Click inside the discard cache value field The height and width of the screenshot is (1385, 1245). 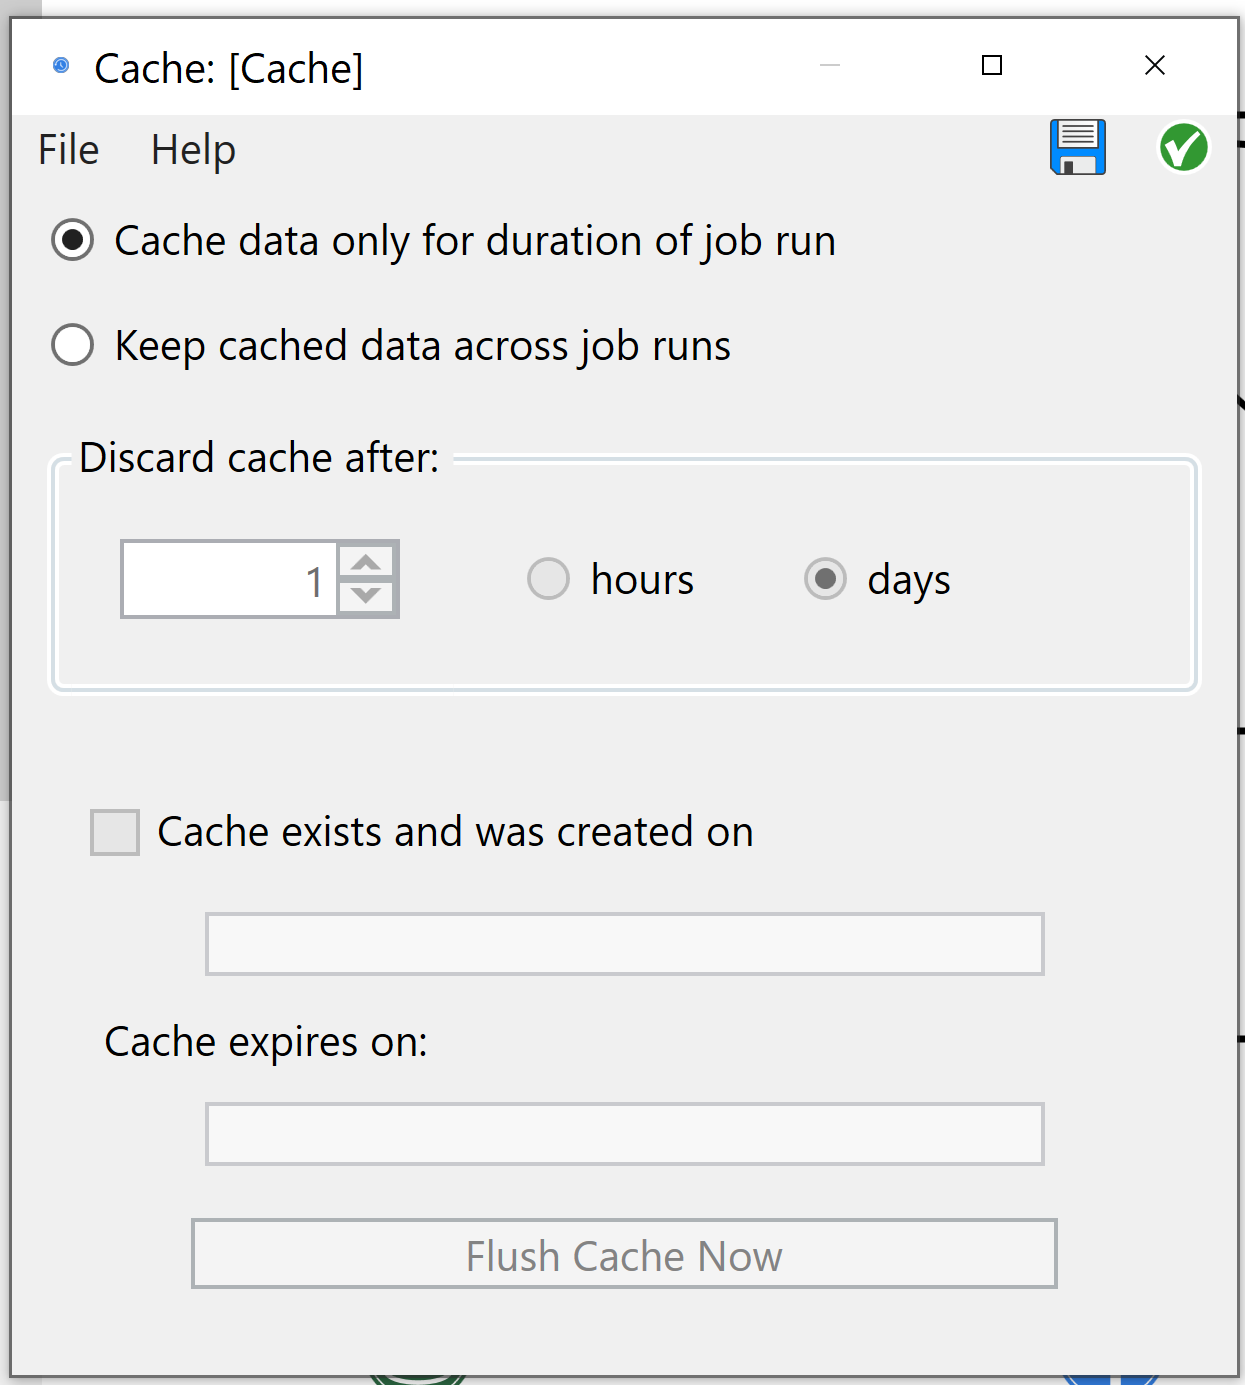(x=230, y=579)
